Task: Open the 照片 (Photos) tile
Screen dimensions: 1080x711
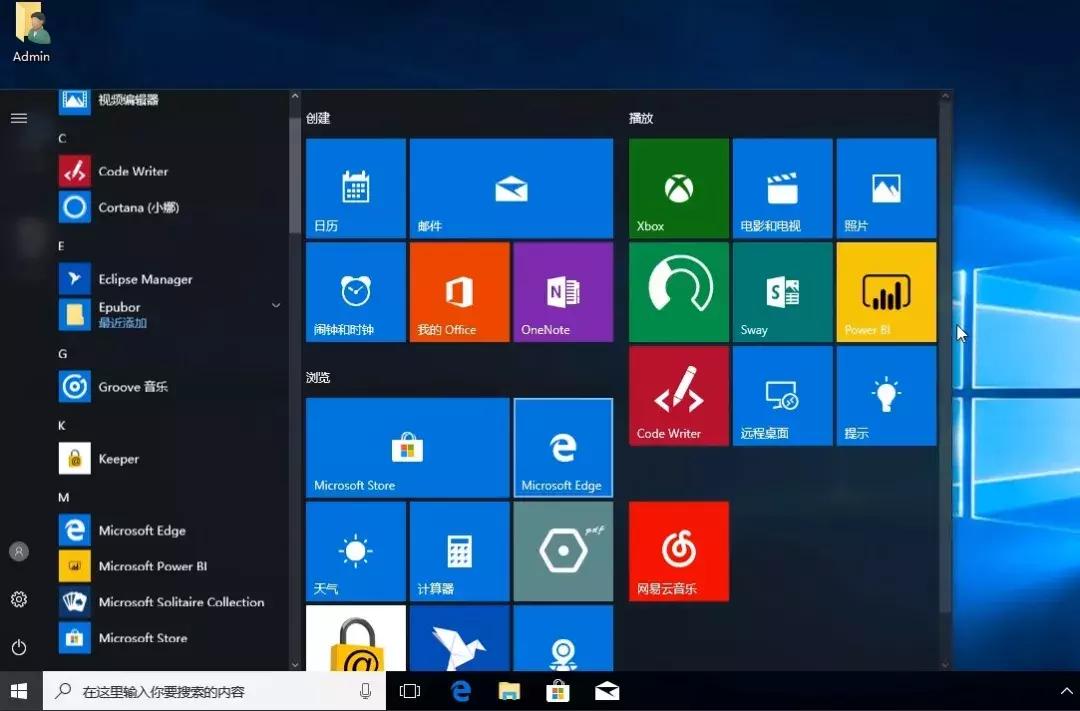Action: [x=886, y=188]
